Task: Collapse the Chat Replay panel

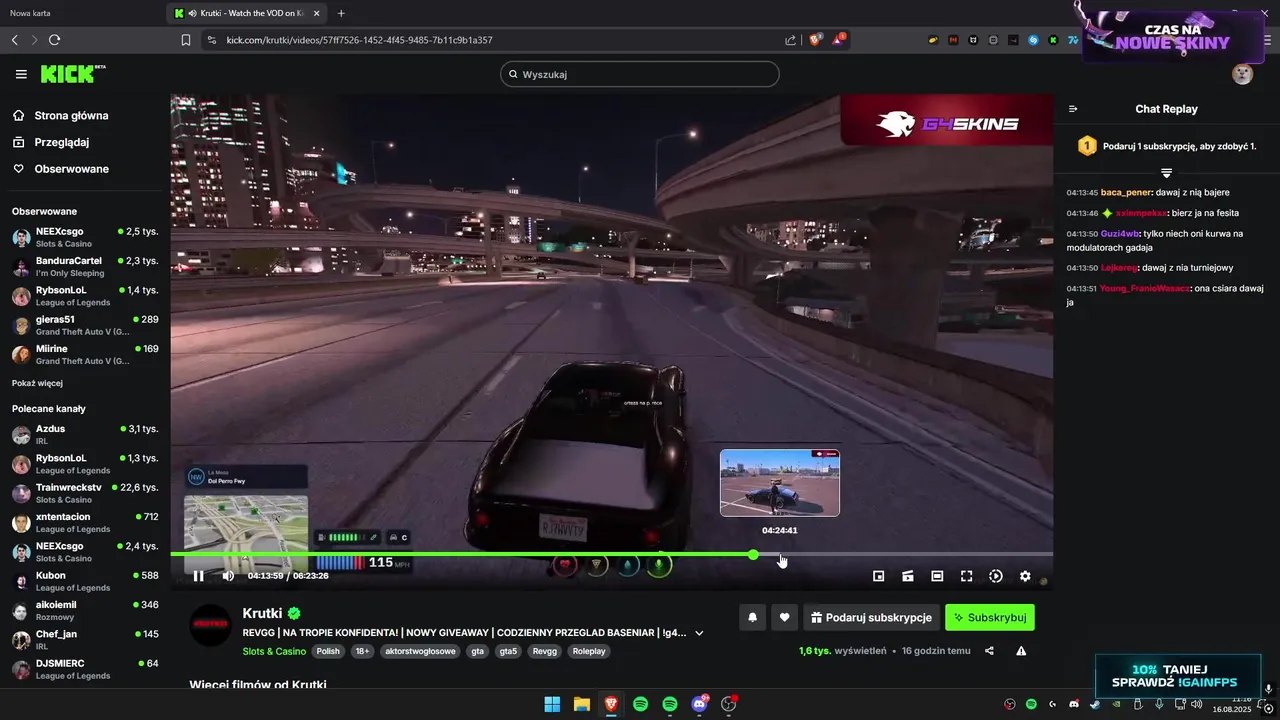Action: (1073, 109)
